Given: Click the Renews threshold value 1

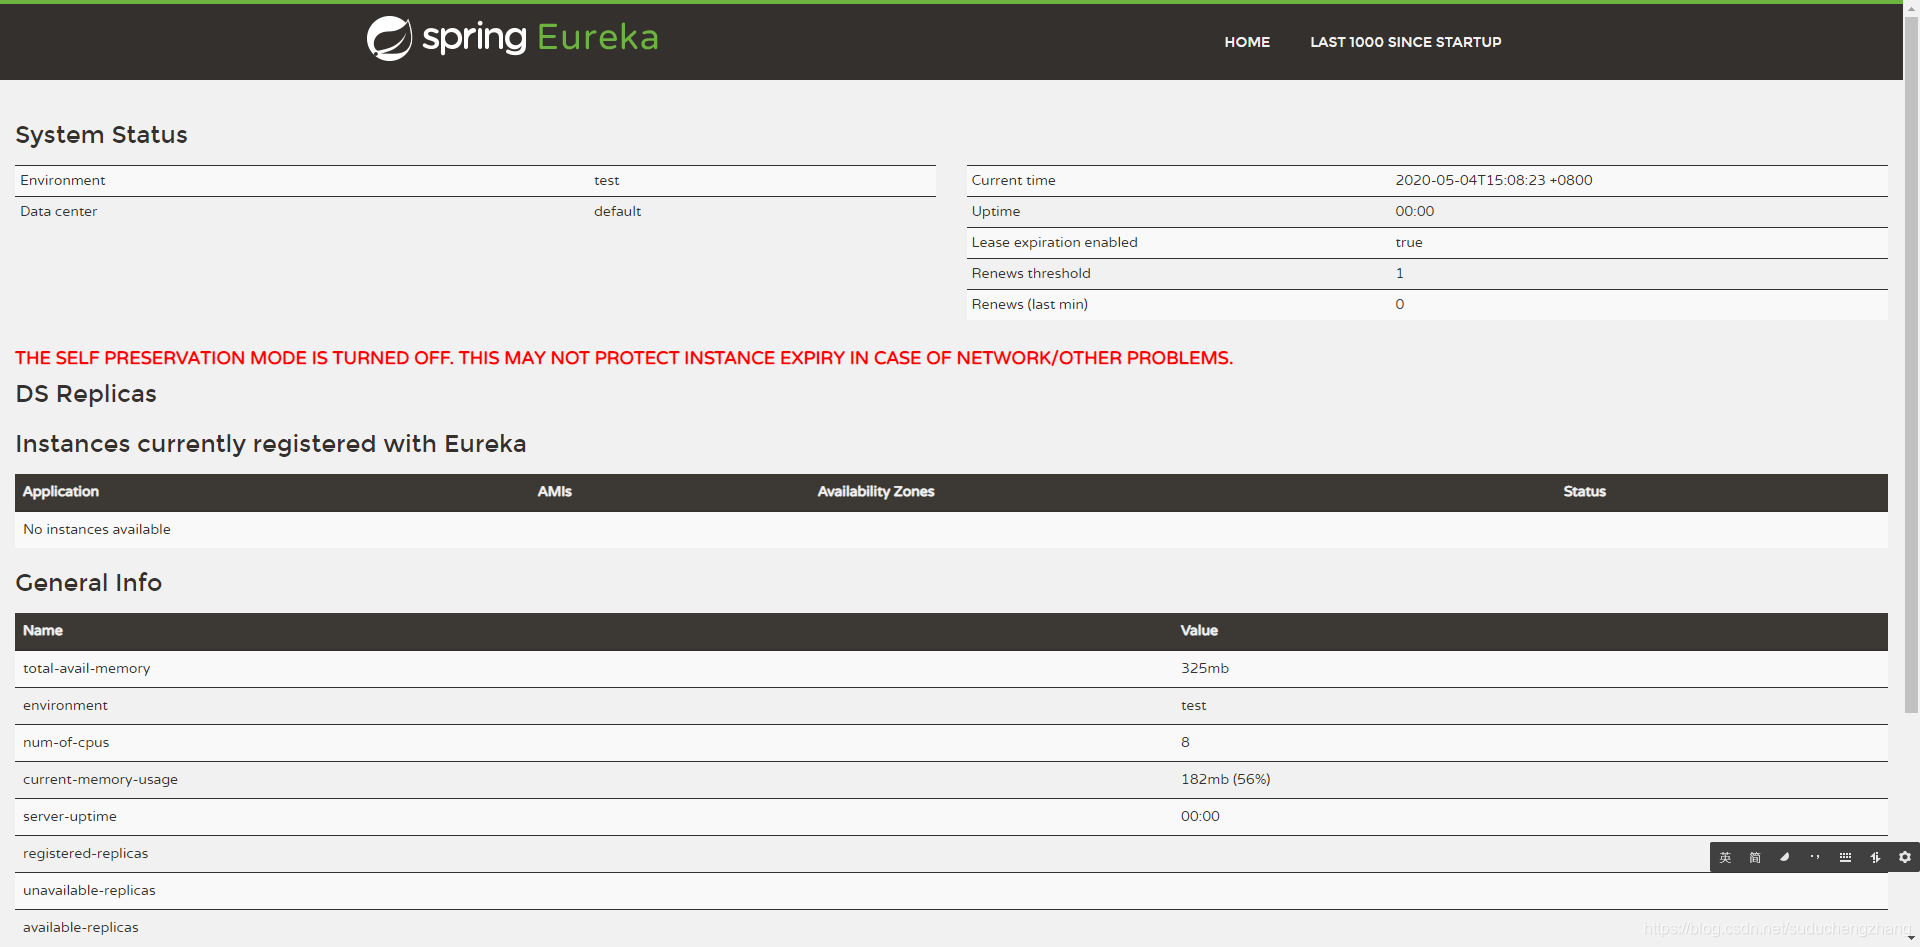Looking at the screenshot, I should [1399, 273].
